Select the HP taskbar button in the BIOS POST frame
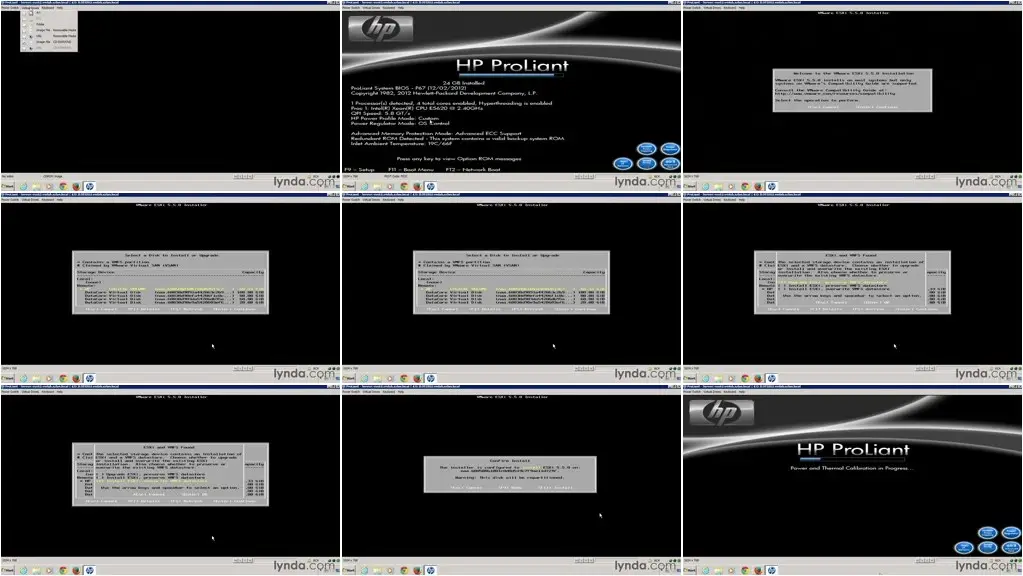The width and height of the screenshot is (1023, 576). pos(431,187)
